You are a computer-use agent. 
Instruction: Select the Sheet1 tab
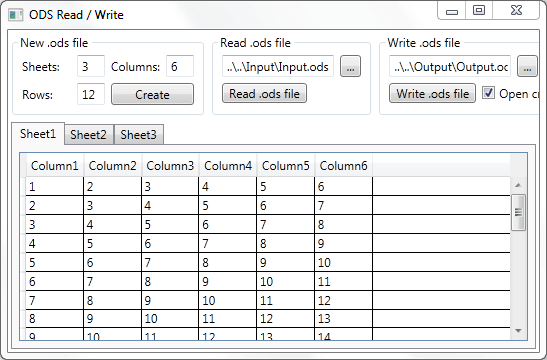(x=38, y=134)
